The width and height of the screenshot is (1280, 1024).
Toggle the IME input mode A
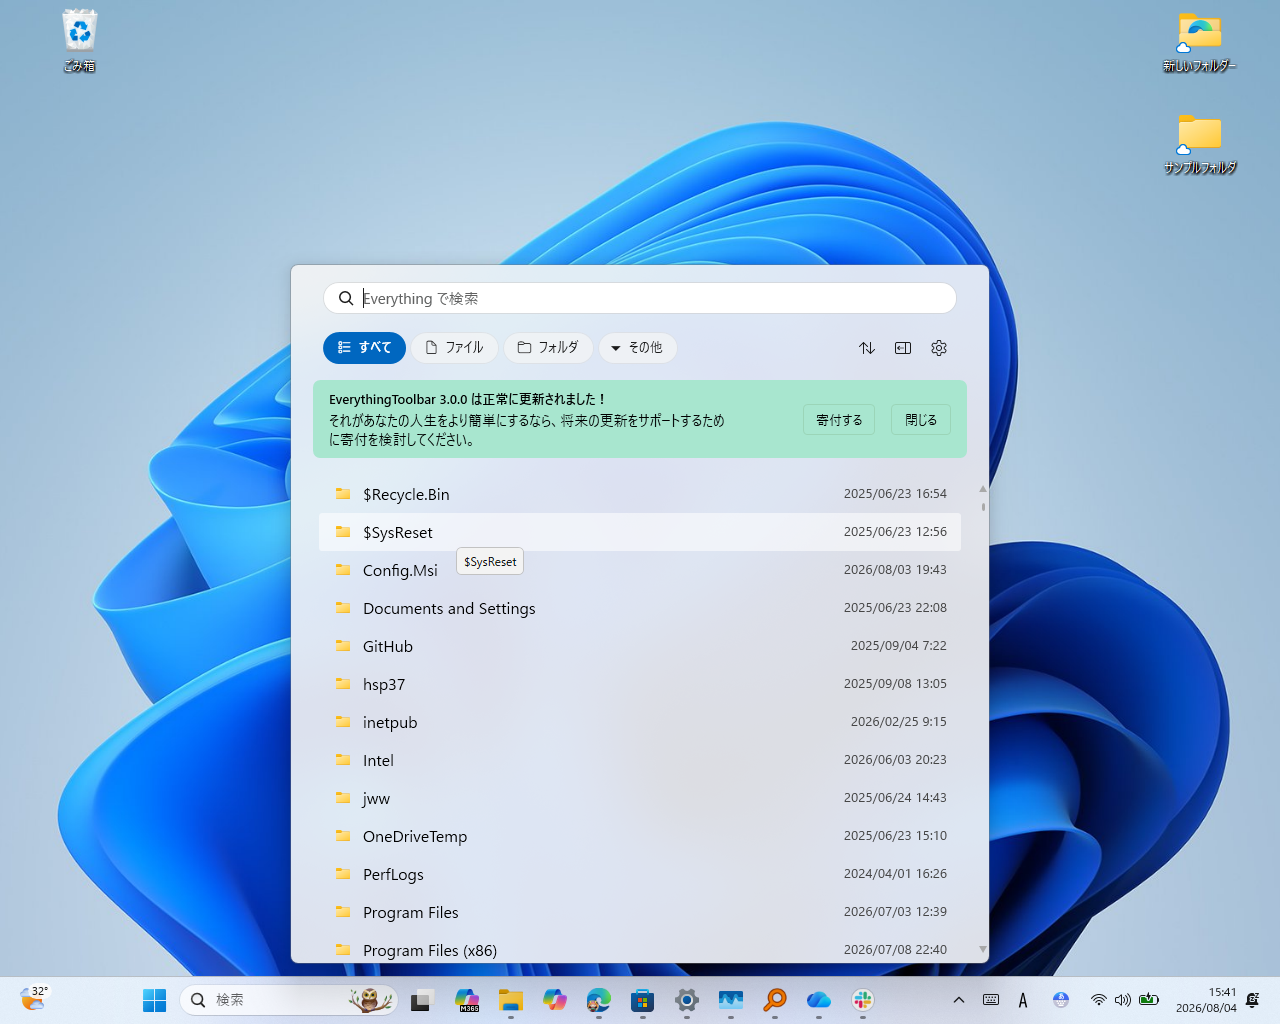(x=1023, y=1000)
